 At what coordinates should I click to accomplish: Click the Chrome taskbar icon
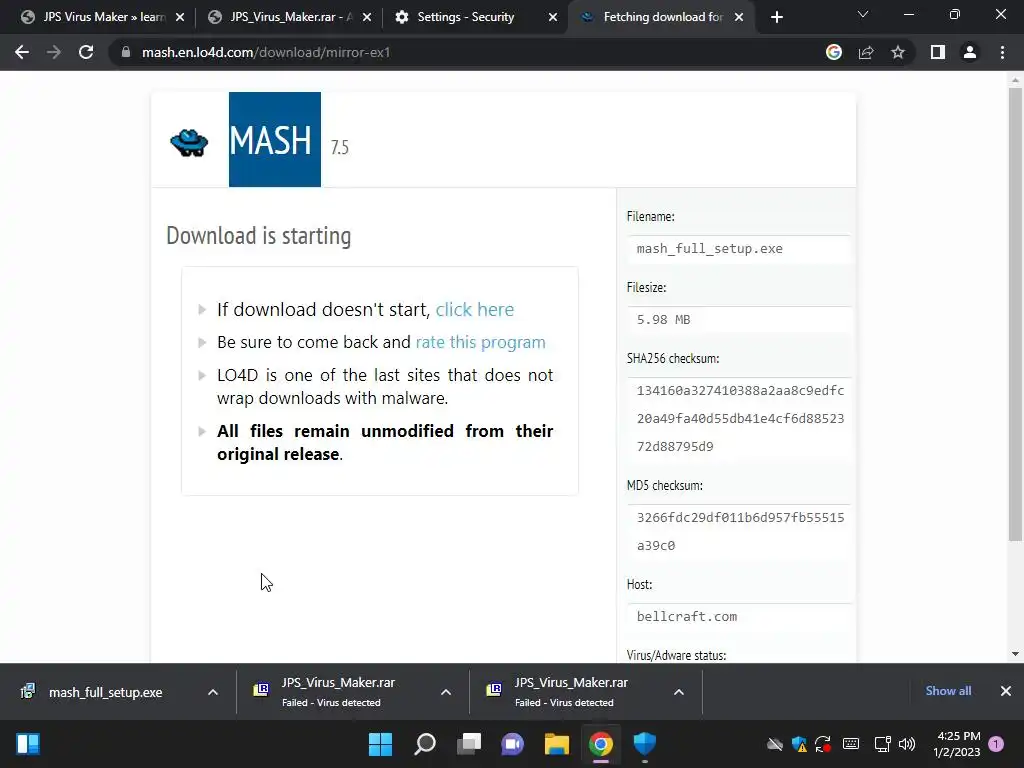(601, 744)
